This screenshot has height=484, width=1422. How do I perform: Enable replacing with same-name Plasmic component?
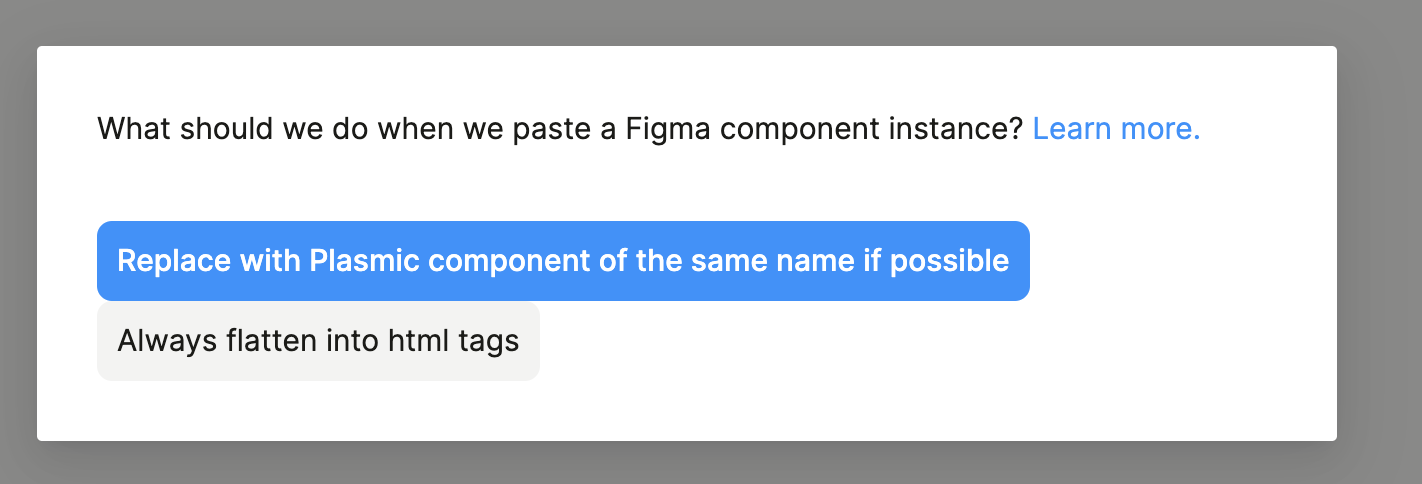pos(563,261)
